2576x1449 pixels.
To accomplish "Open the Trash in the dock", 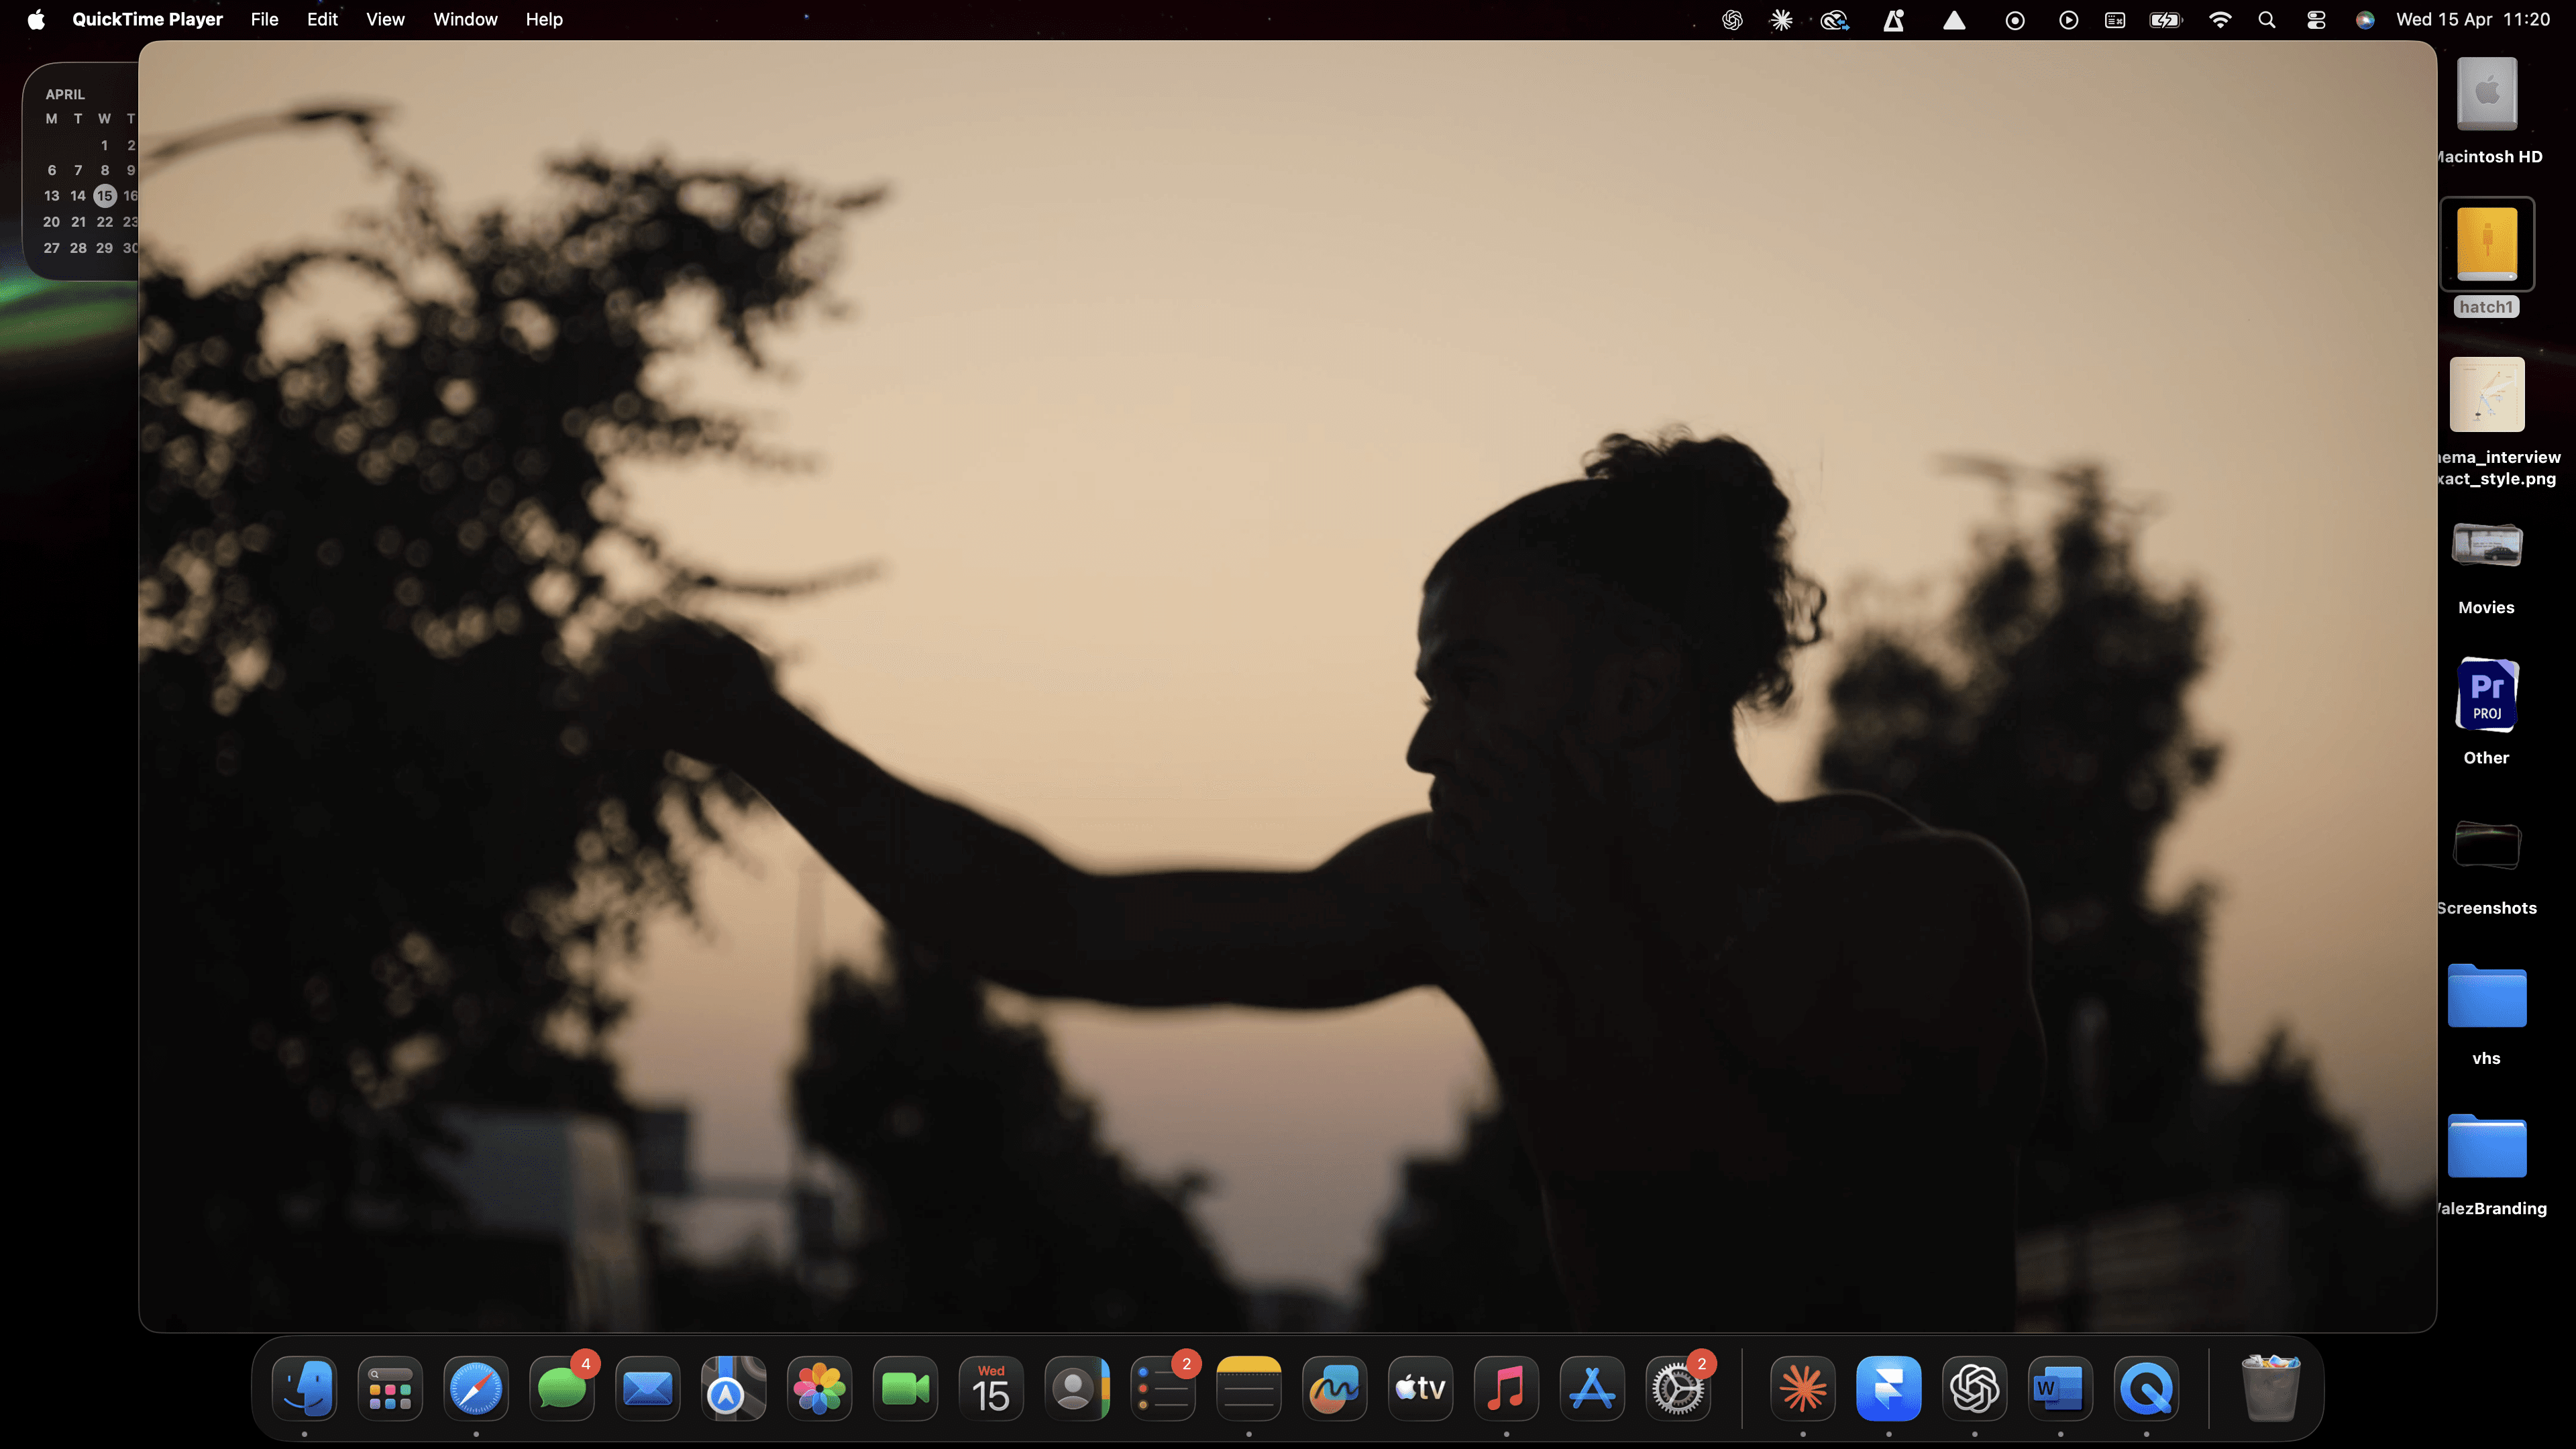I will (2270, 1388).
